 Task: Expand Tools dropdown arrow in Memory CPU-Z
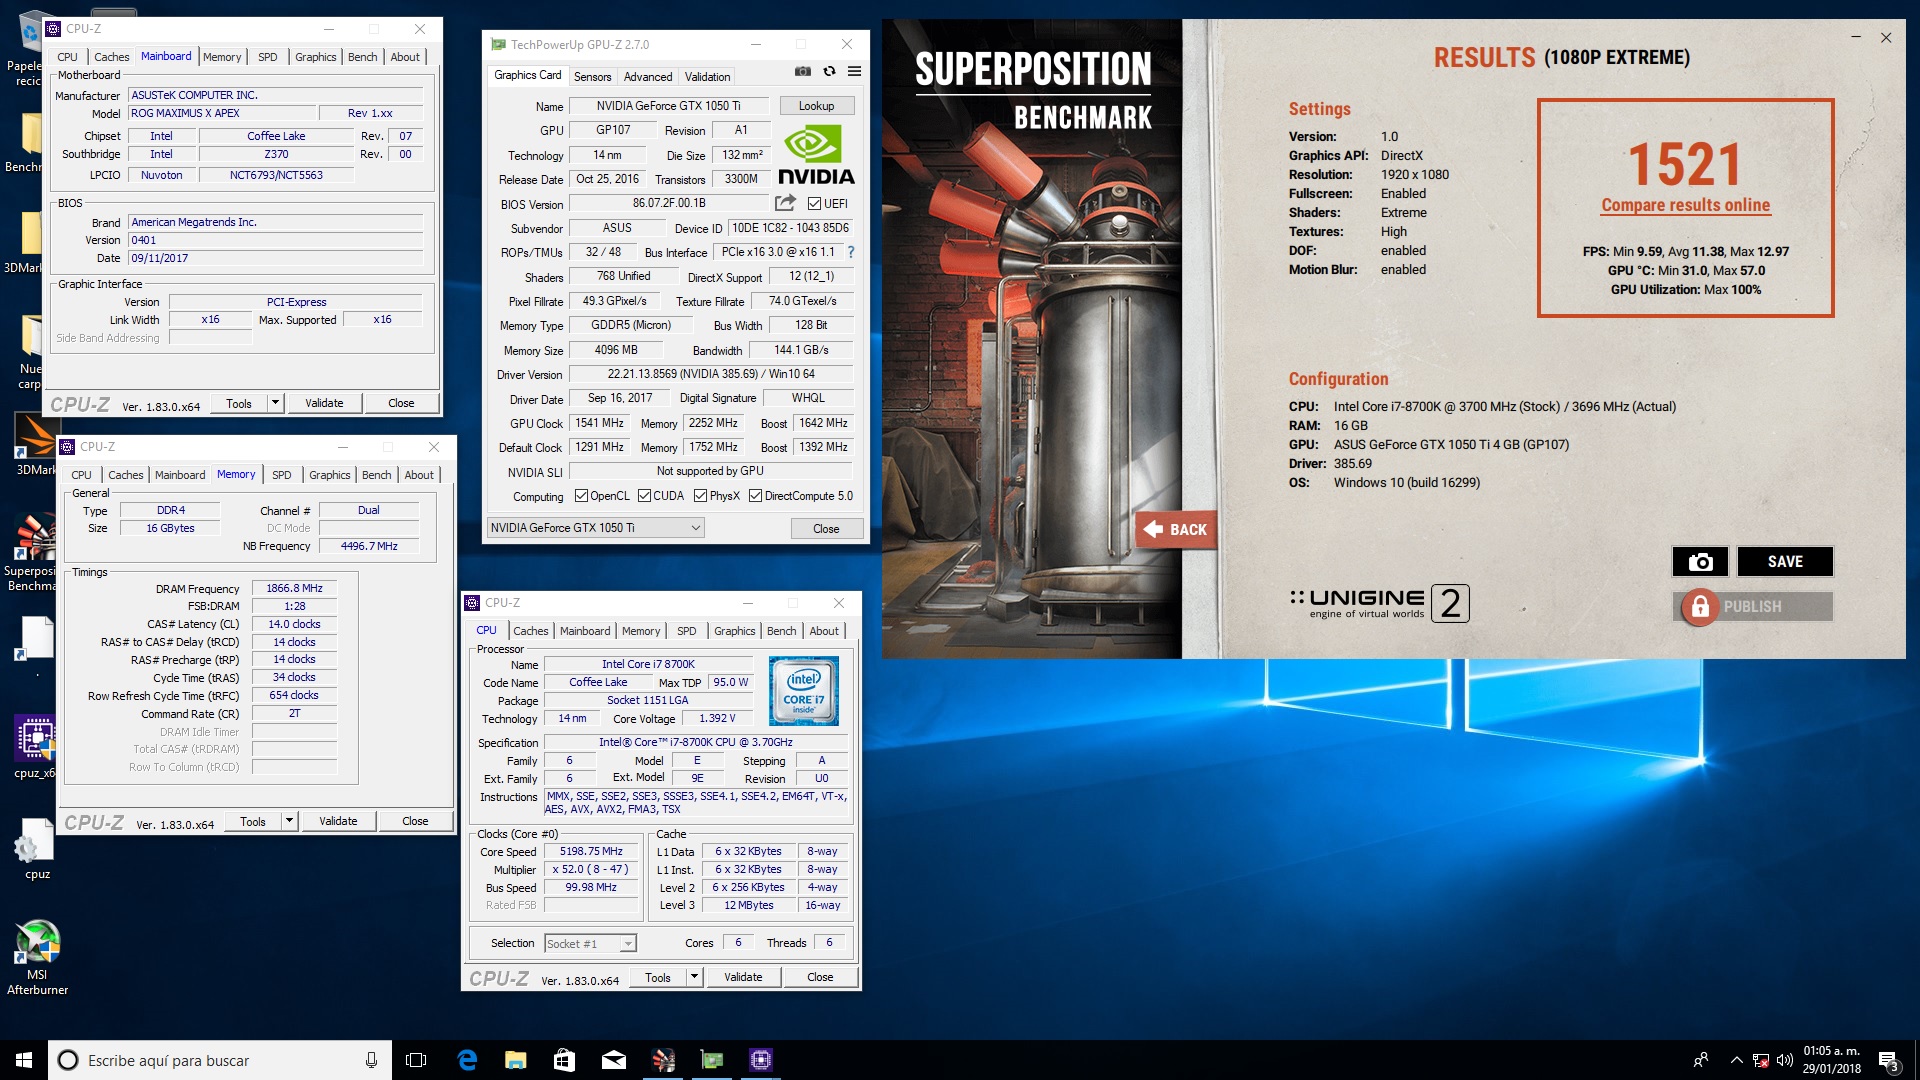click(289, 821)
